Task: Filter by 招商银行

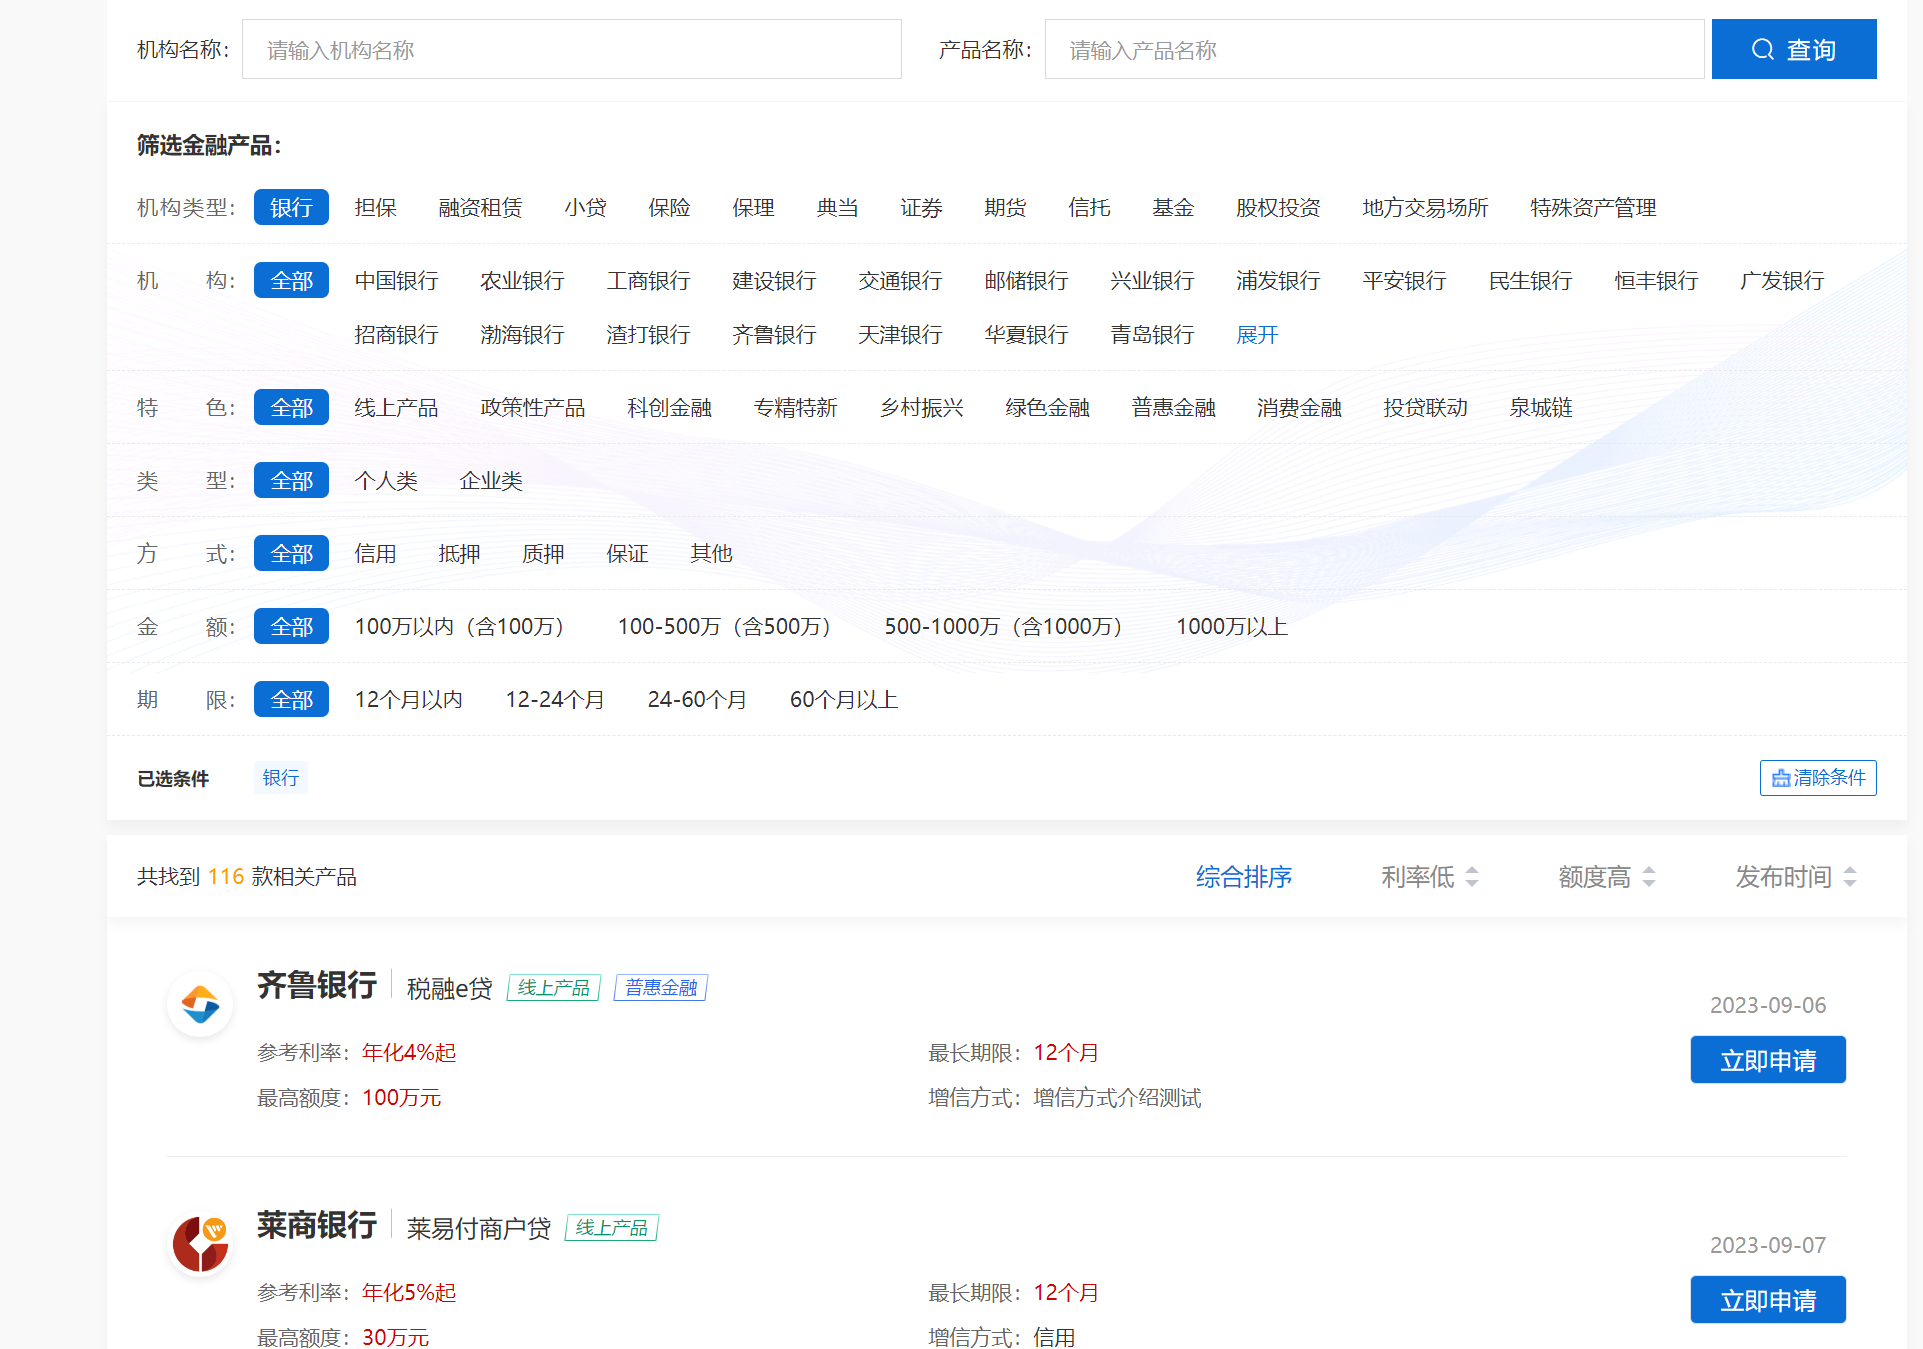Action: [x=396, y=334]
